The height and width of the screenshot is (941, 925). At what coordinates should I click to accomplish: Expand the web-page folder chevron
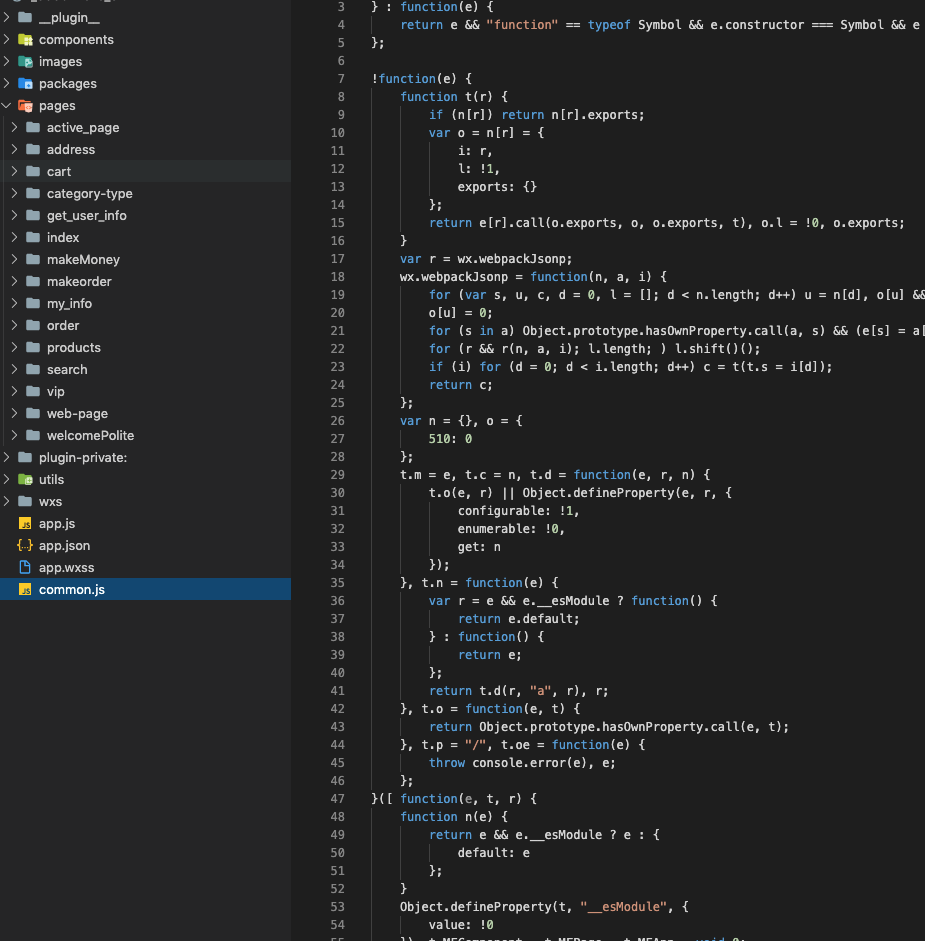tap(15, 413)
